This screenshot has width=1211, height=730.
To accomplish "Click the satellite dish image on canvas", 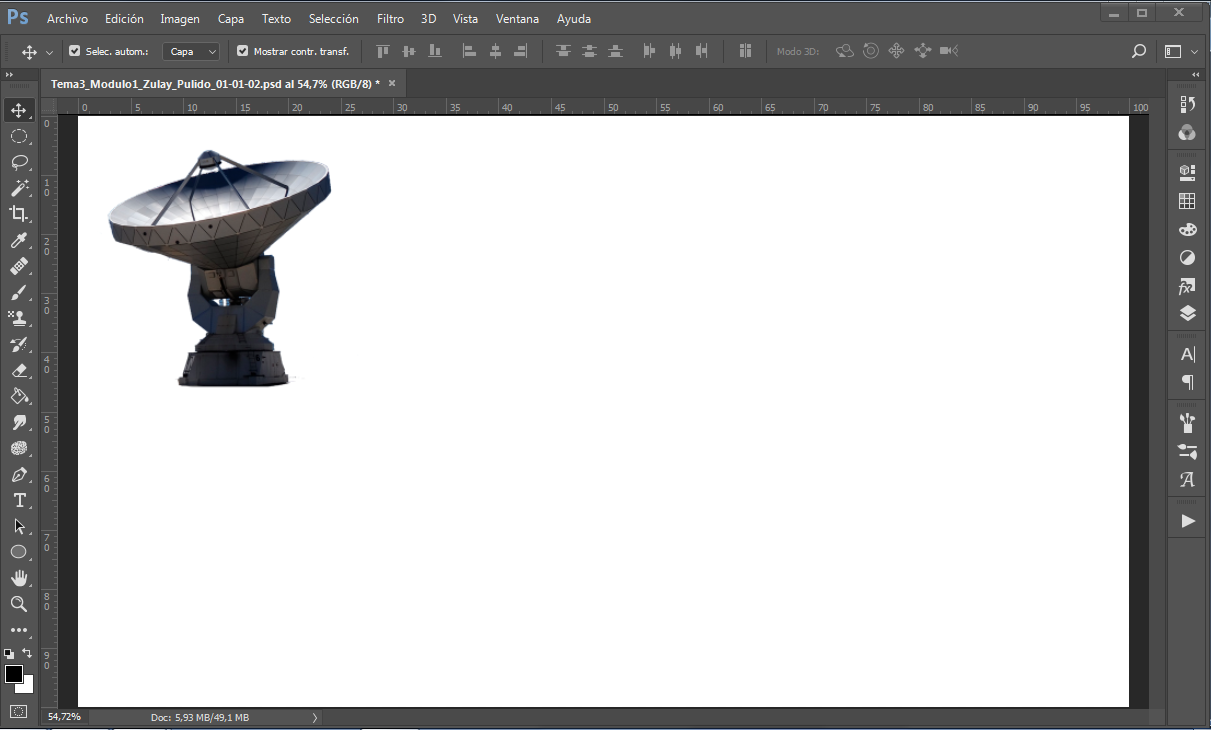I will click(x=219, y=268).
